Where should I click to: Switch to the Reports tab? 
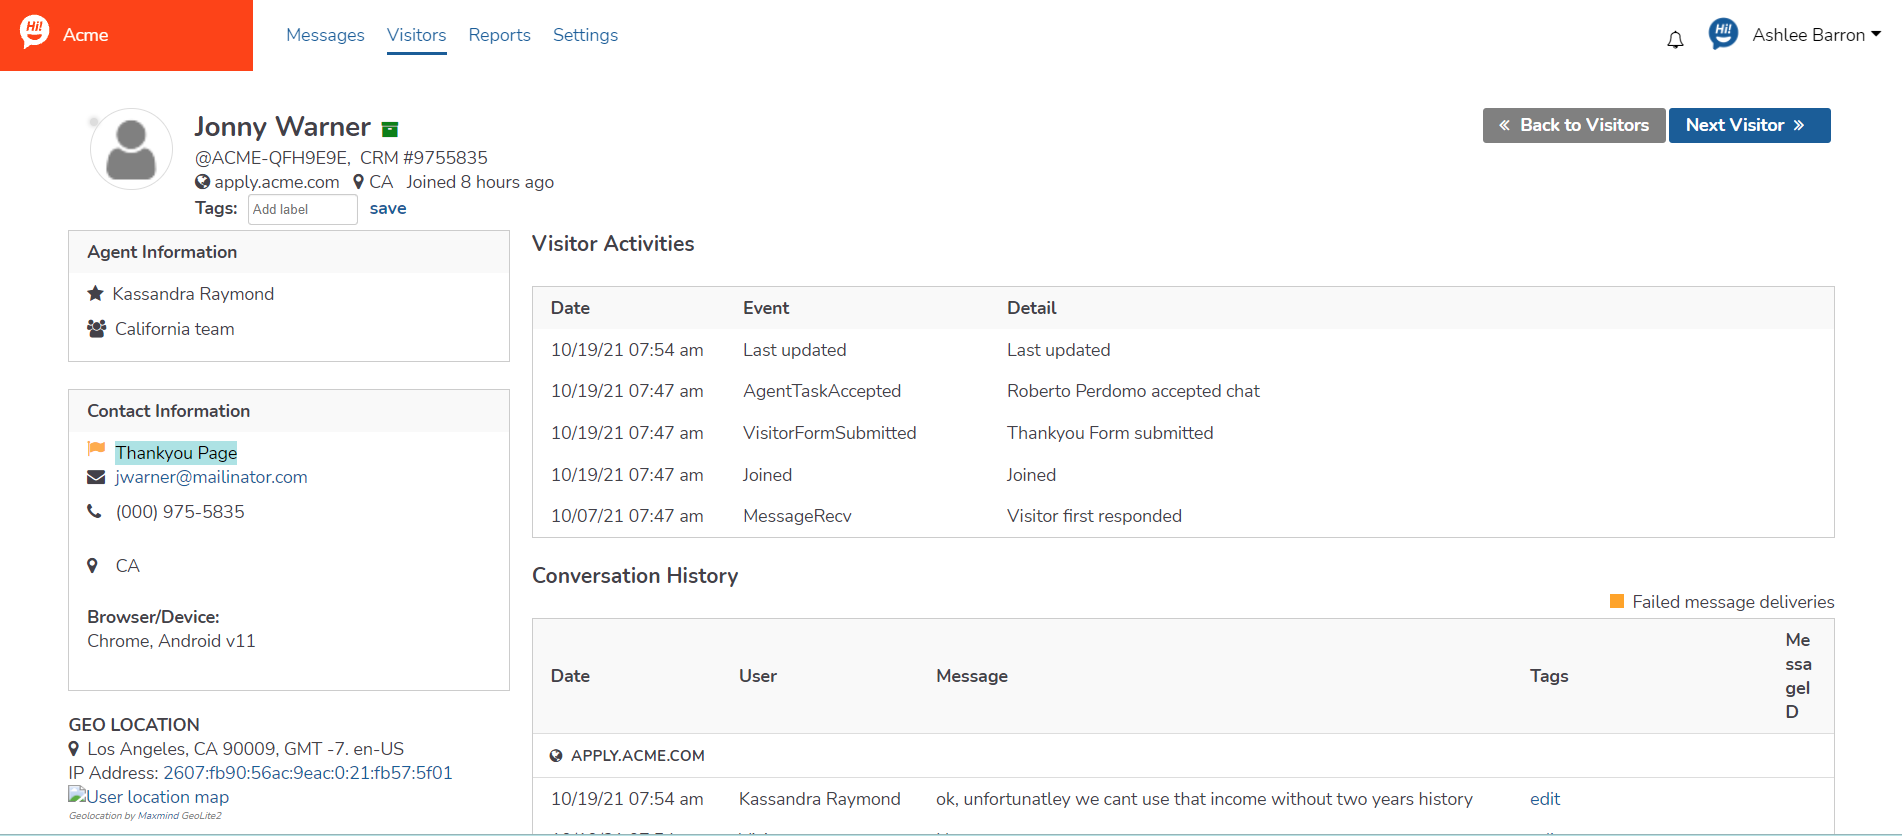coord(499,35)
